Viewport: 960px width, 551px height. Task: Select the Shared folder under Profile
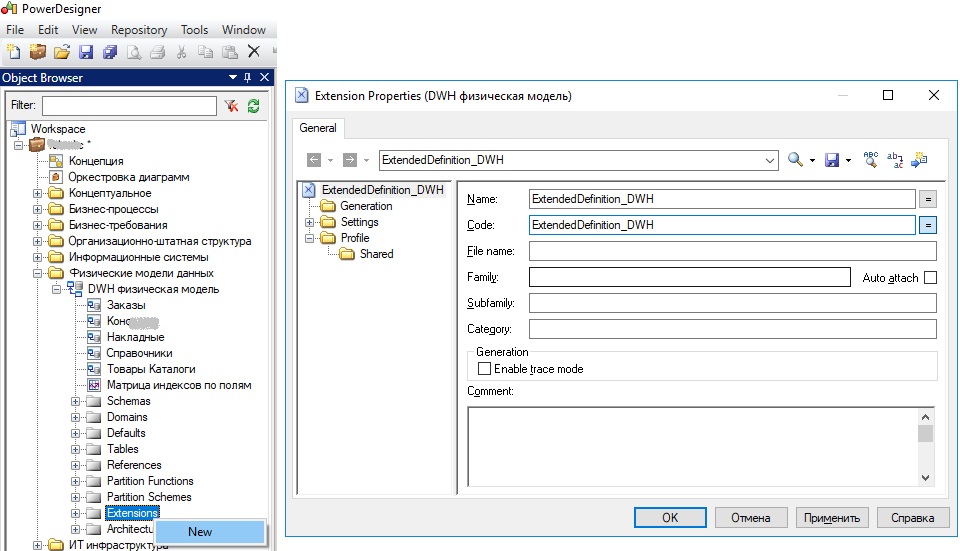(377, 254)
